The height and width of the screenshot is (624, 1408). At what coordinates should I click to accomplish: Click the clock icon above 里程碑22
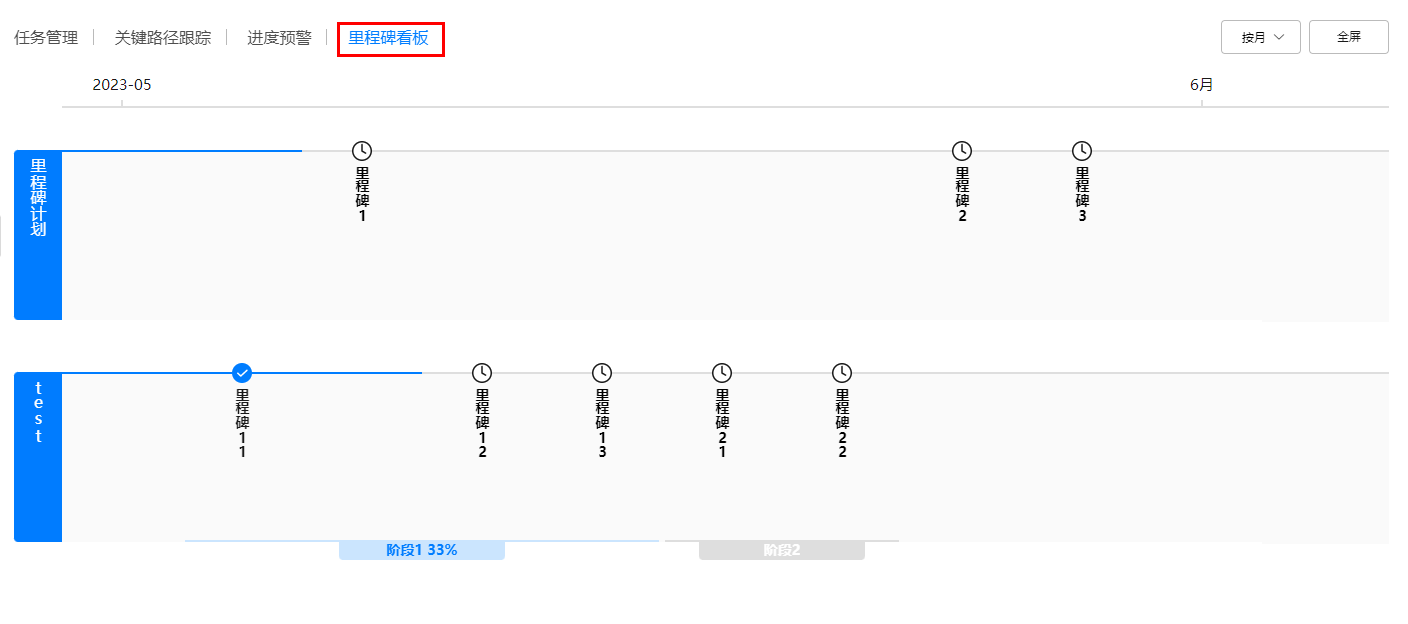click(x=842, y=373)
